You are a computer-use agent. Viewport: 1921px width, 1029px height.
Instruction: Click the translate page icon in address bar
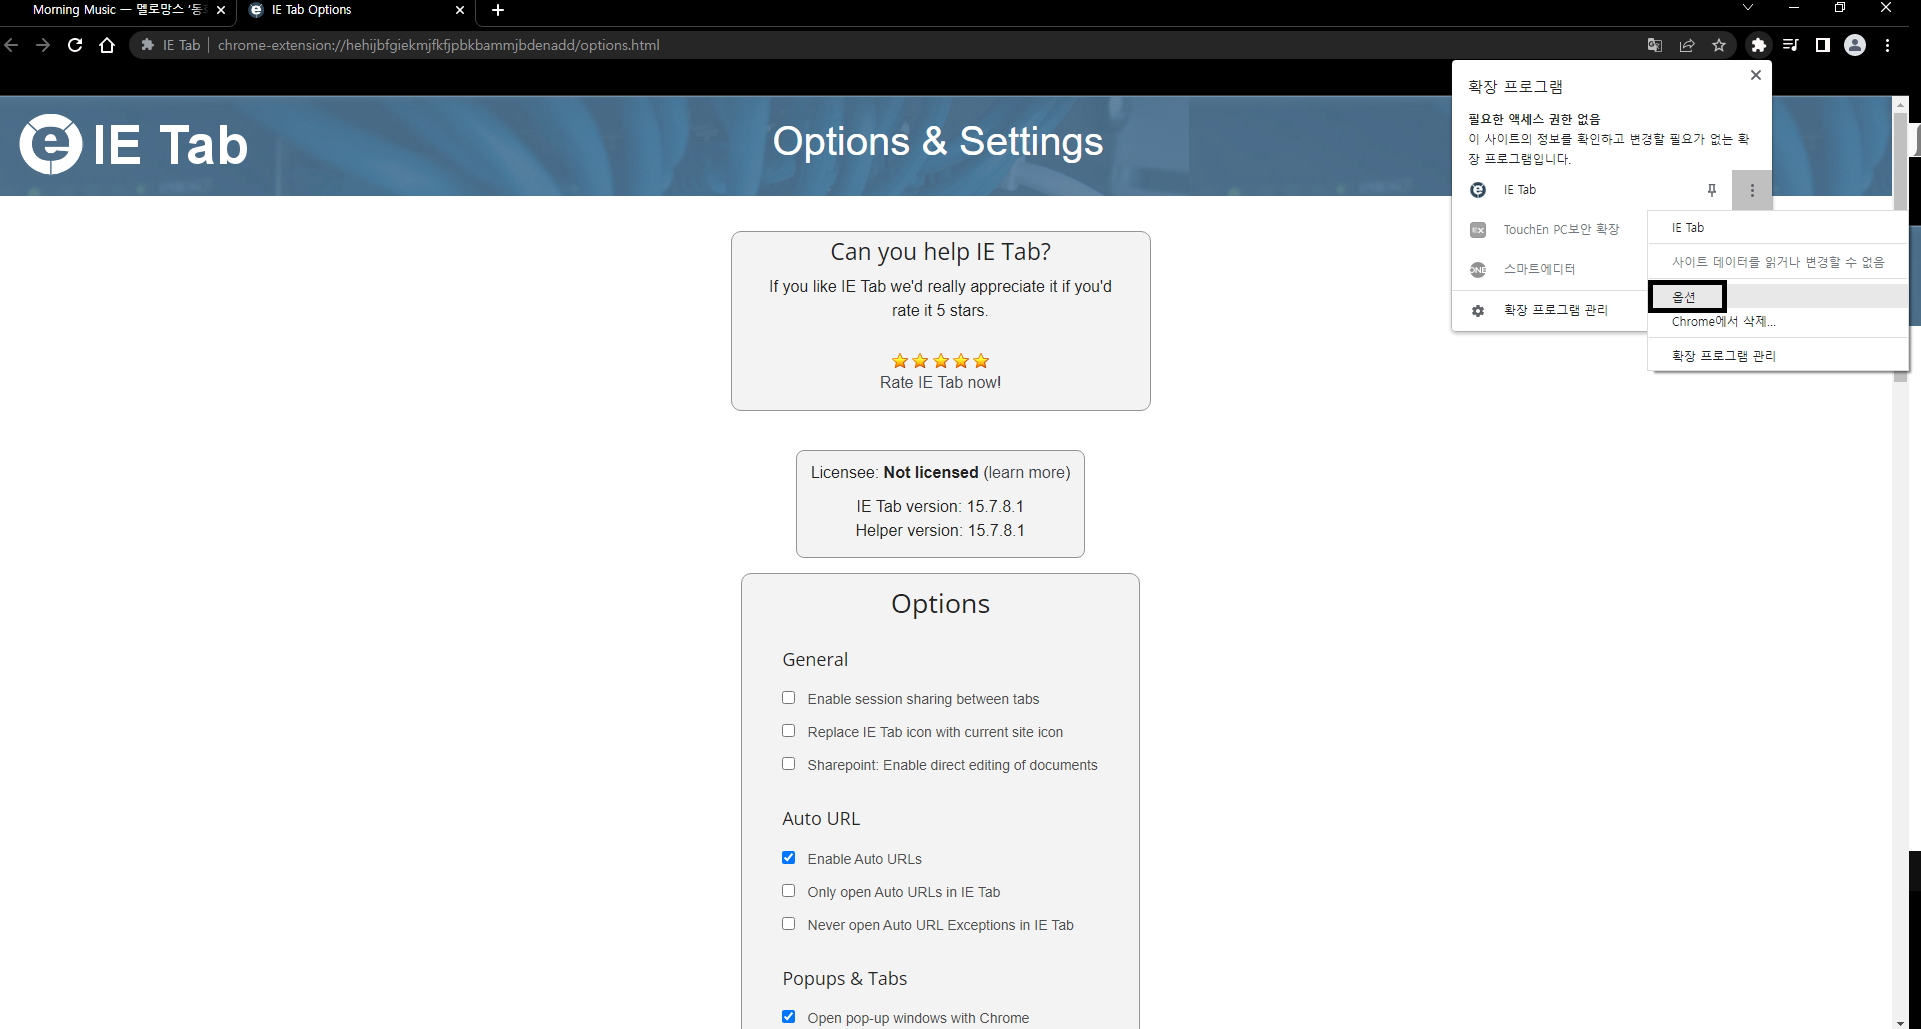[x=1655, y=45]
